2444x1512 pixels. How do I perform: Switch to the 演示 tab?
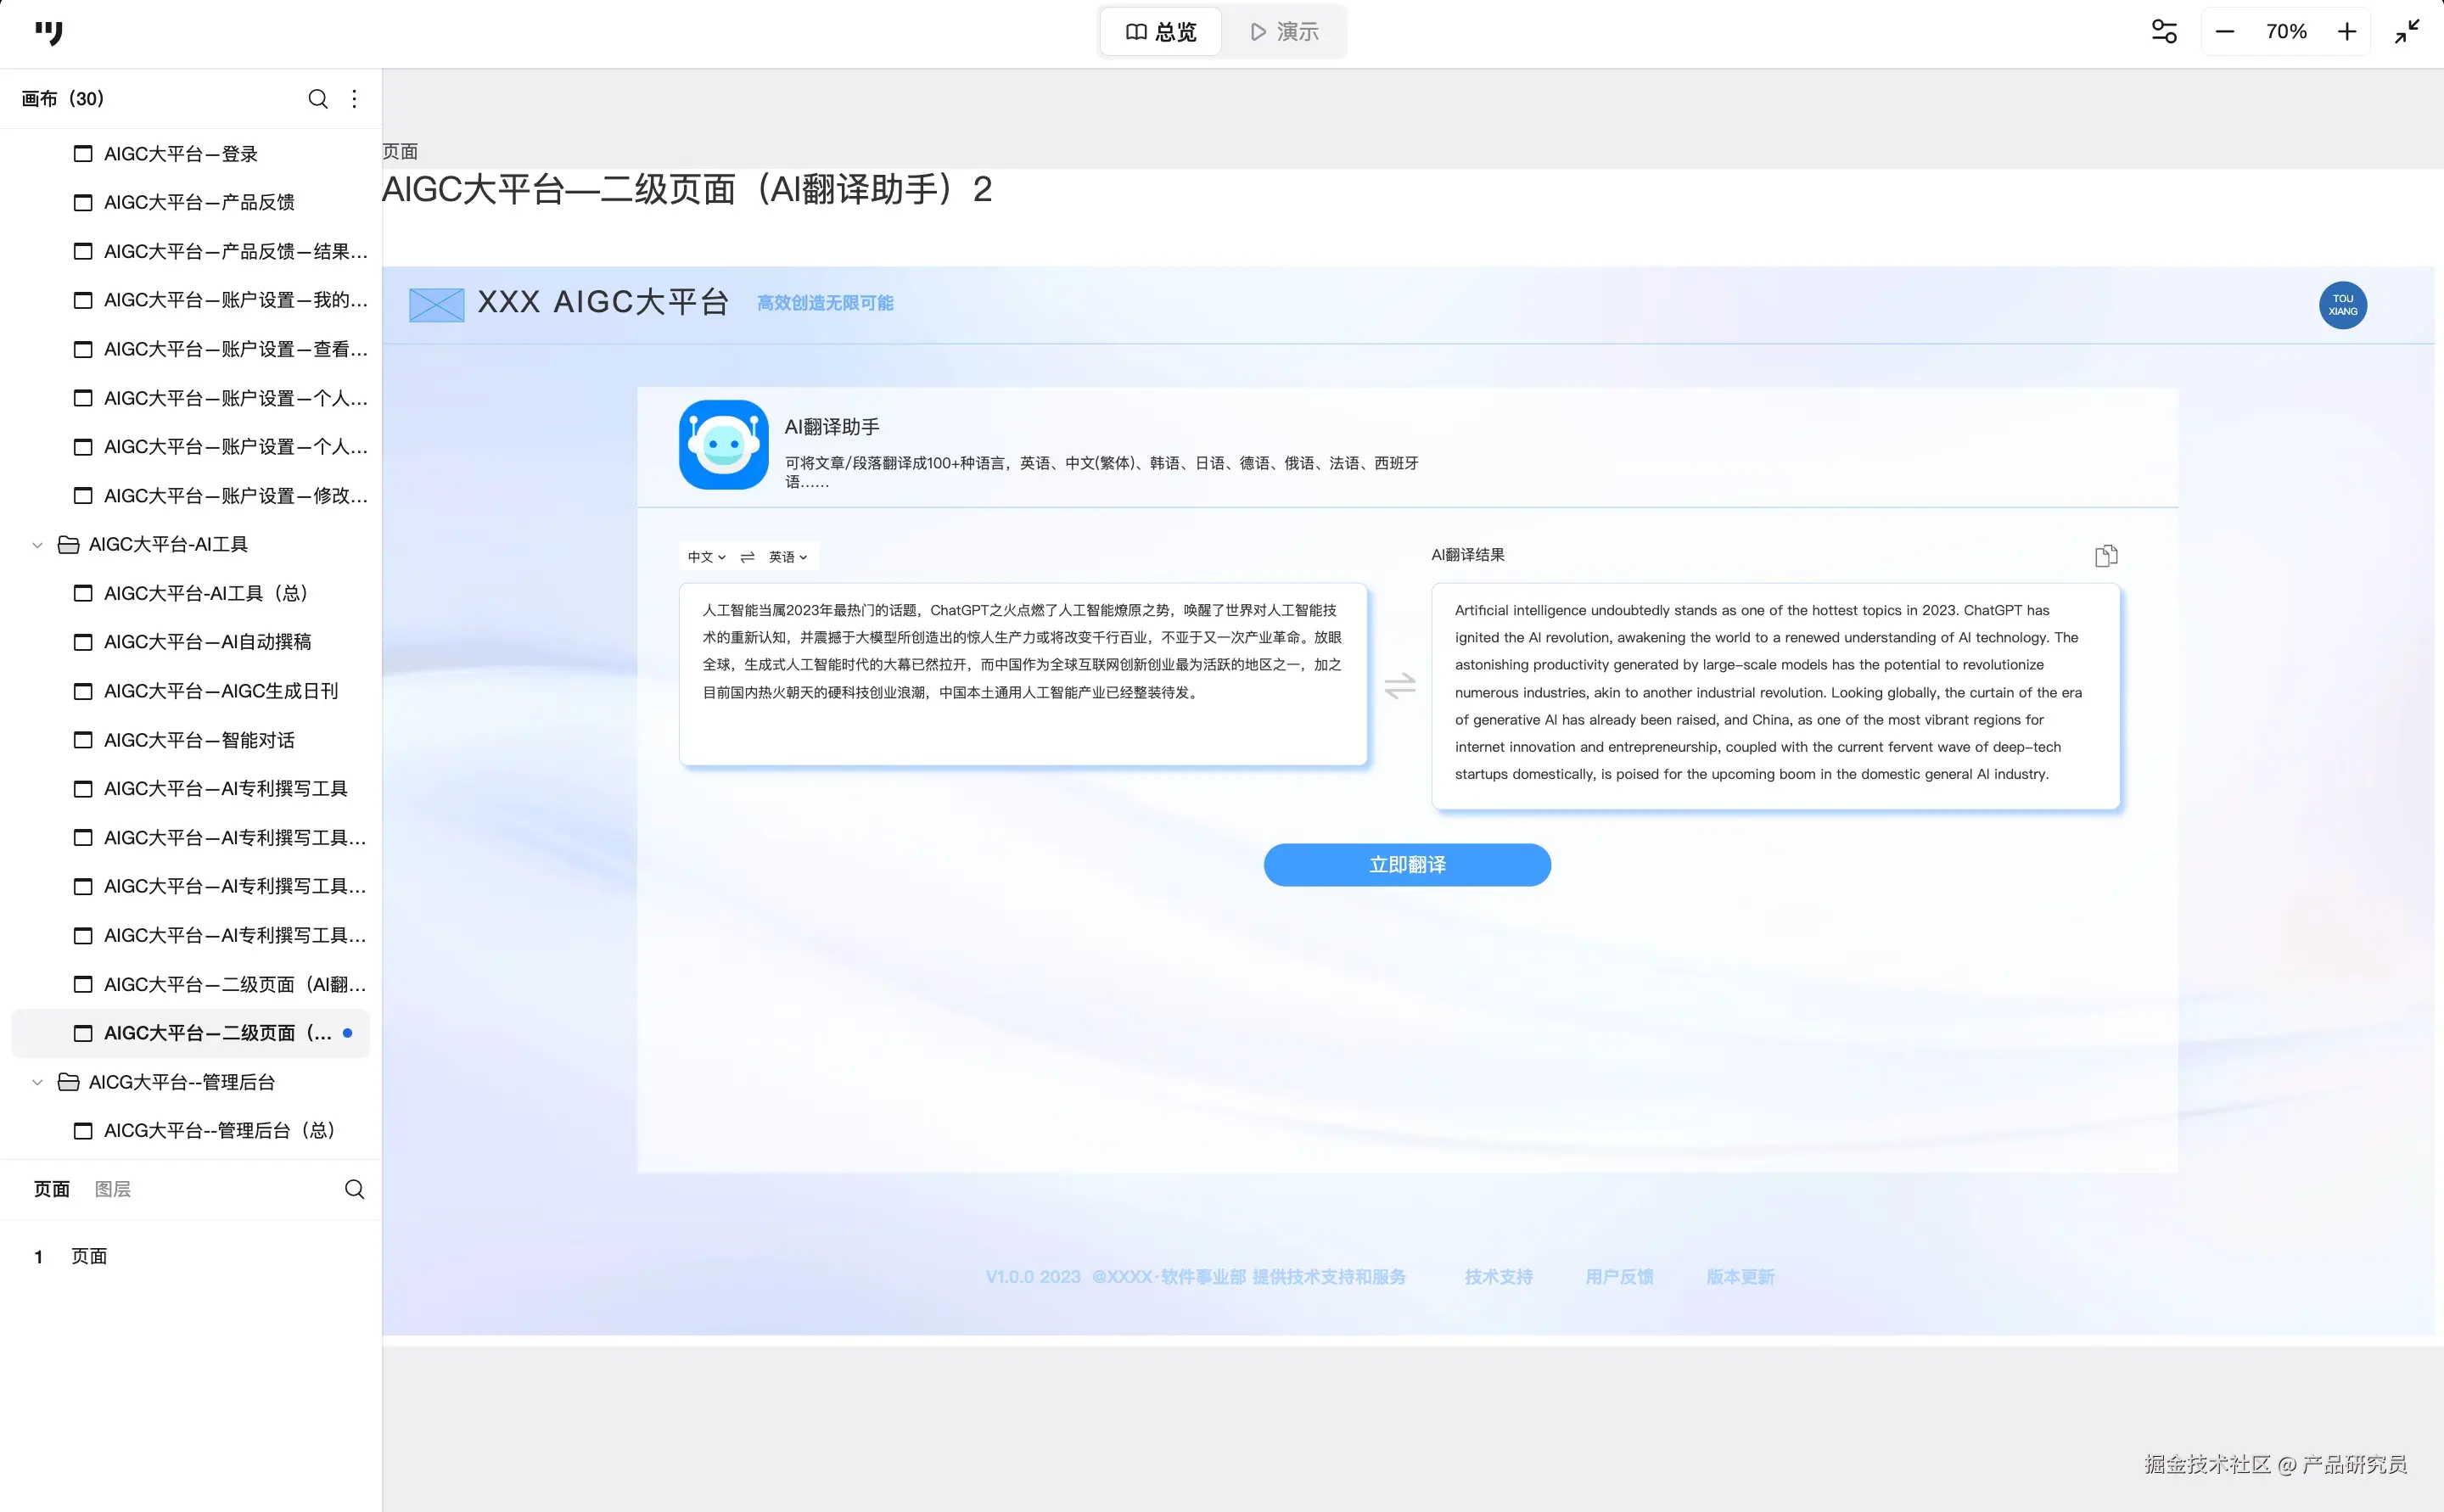[1284, 32]
